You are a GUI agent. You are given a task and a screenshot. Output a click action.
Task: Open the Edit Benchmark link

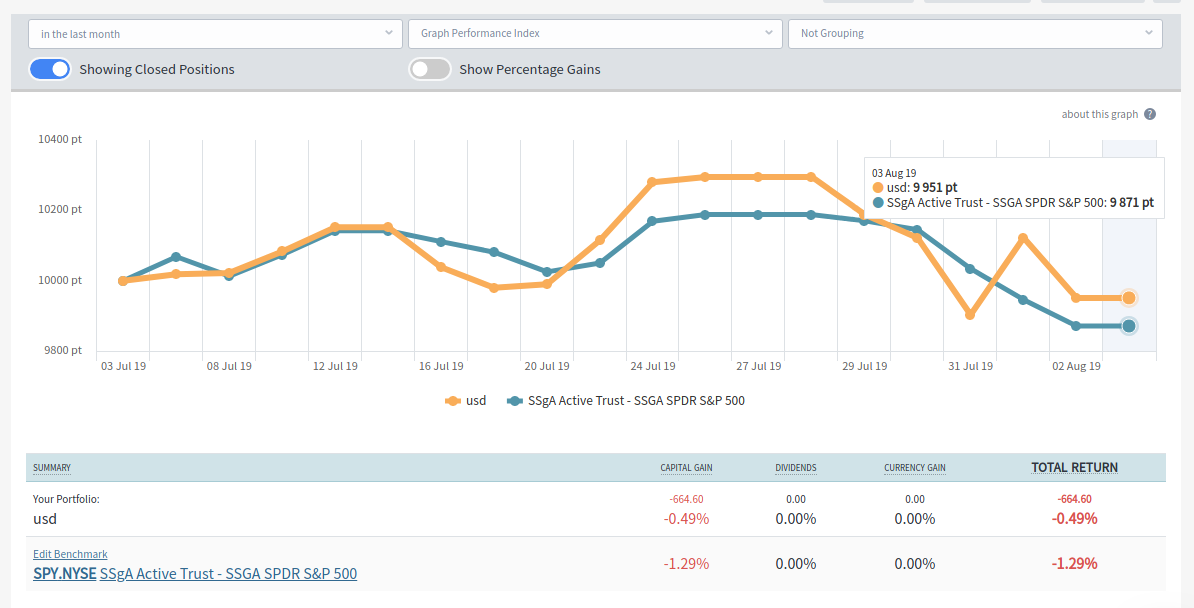click(x=70, y=554)
